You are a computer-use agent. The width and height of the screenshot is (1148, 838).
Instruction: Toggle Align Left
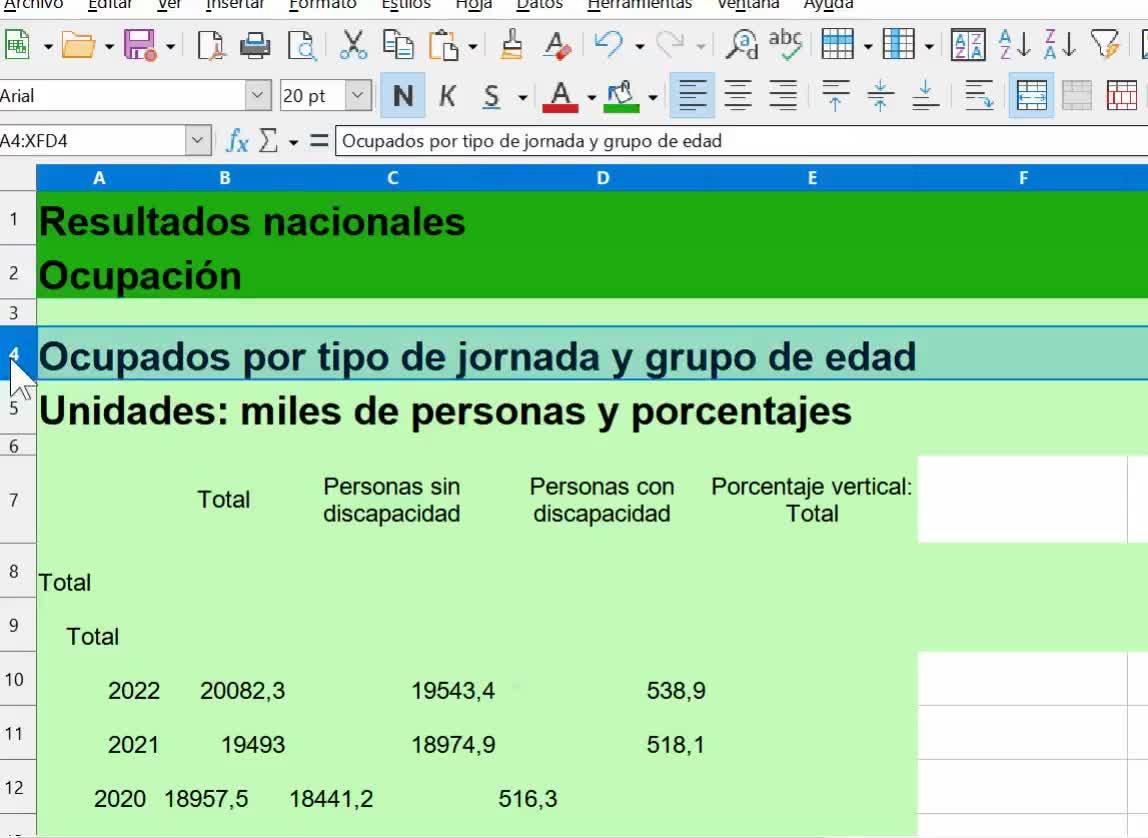click(692, 96)
